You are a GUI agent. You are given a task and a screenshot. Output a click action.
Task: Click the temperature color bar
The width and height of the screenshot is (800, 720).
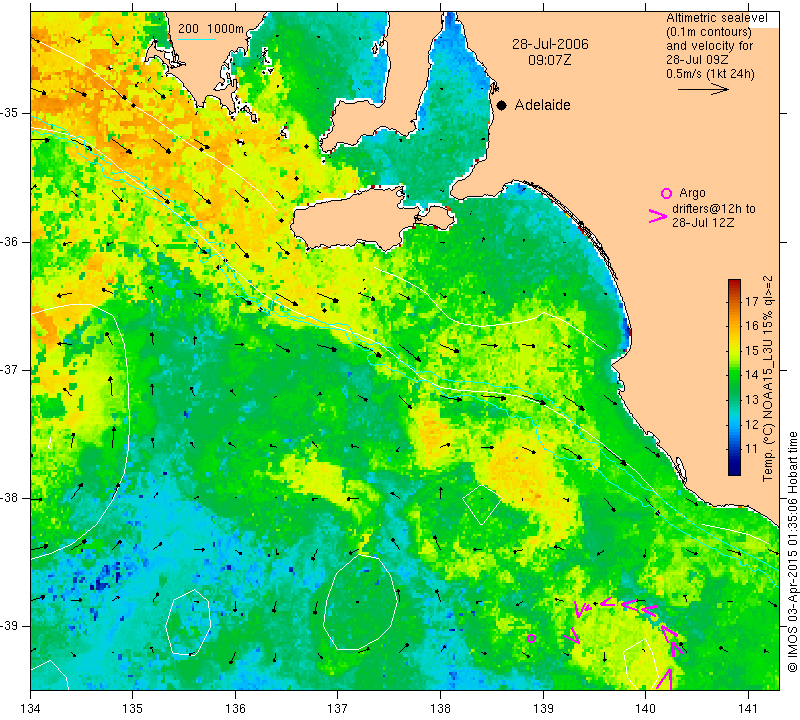(x=734, y=377)
